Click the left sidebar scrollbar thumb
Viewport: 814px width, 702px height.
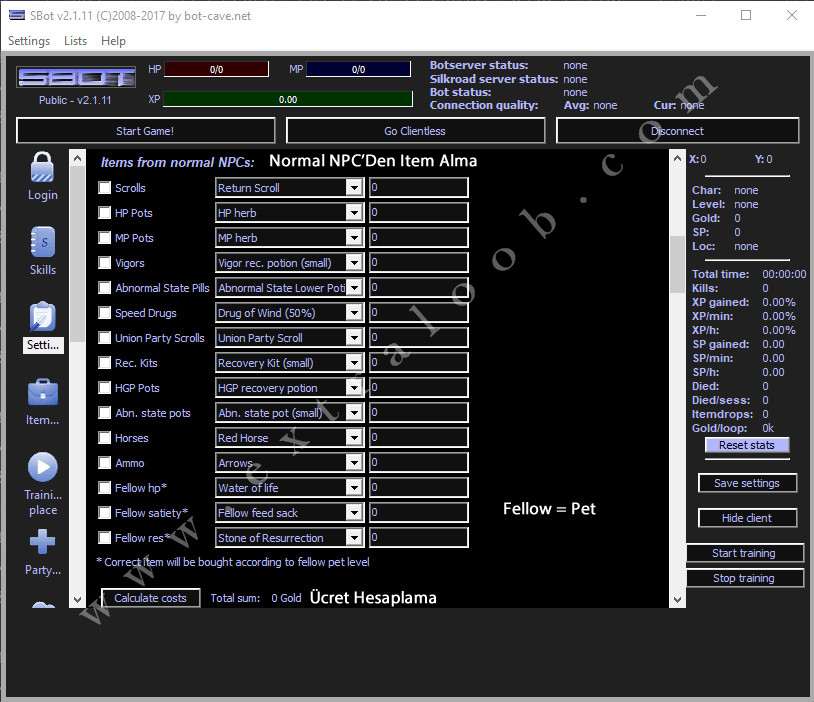77,250
